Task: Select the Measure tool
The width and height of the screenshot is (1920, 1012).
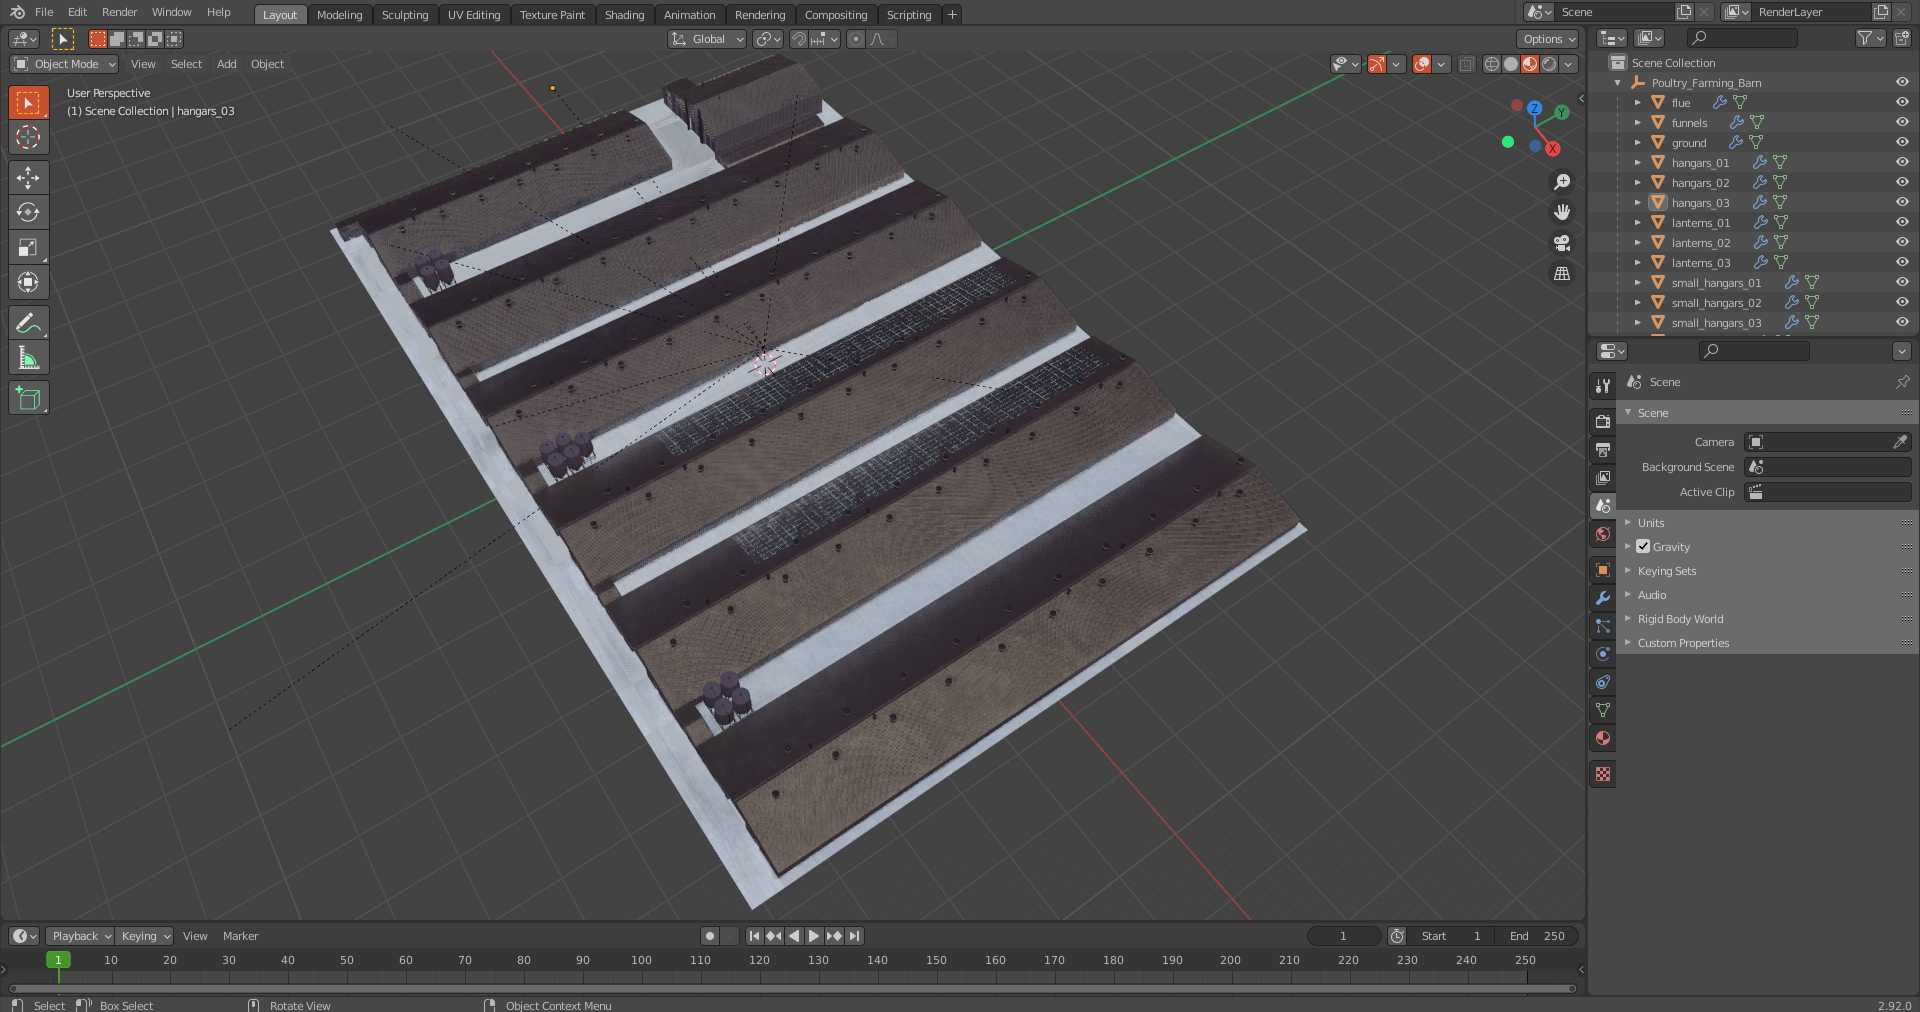Action: pyautogui.click(x=28, y=358)
